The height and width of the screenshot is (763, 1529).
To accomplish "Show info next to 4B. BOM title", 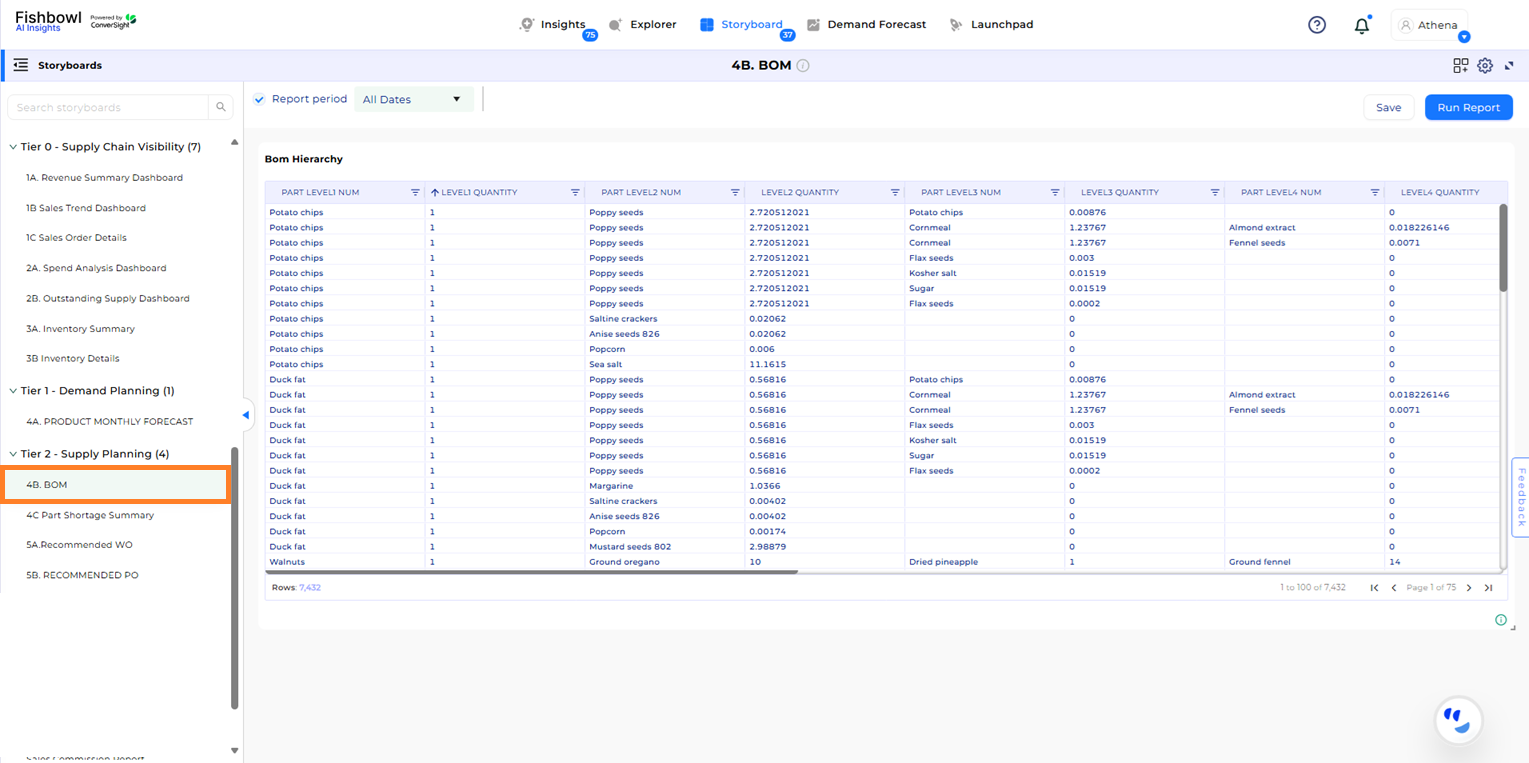I will pos(803,66).
